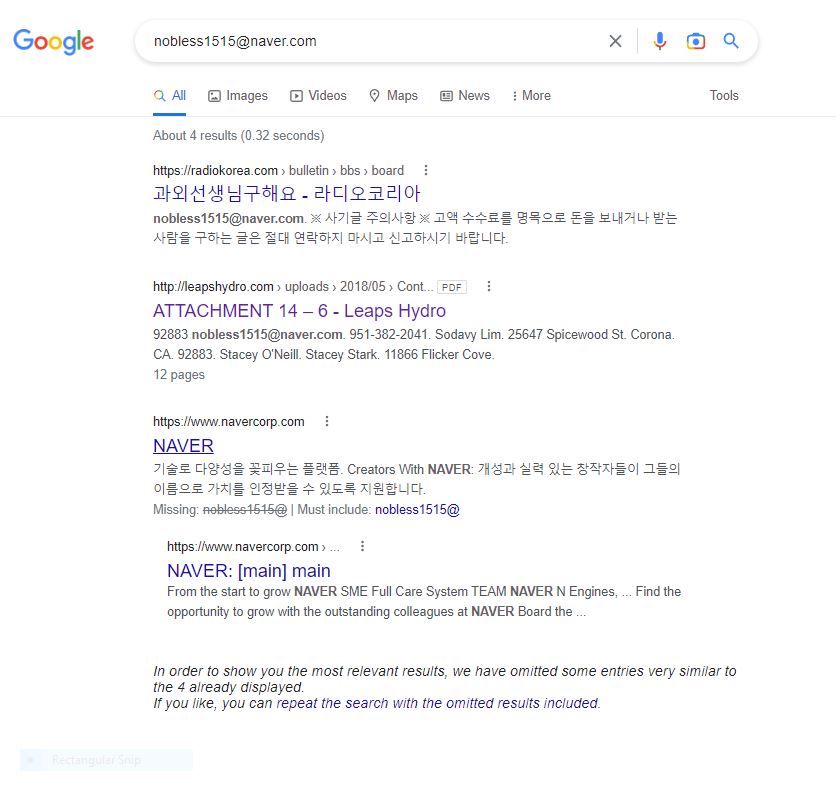Start voice search with microphone icon
The width and height of the screenshot is (836, 786).
(659, 41)
